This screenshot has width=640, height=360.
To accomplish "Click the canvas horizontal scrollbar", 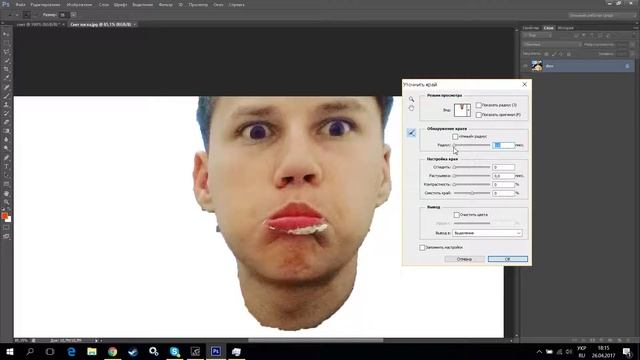I will (316, 340).
